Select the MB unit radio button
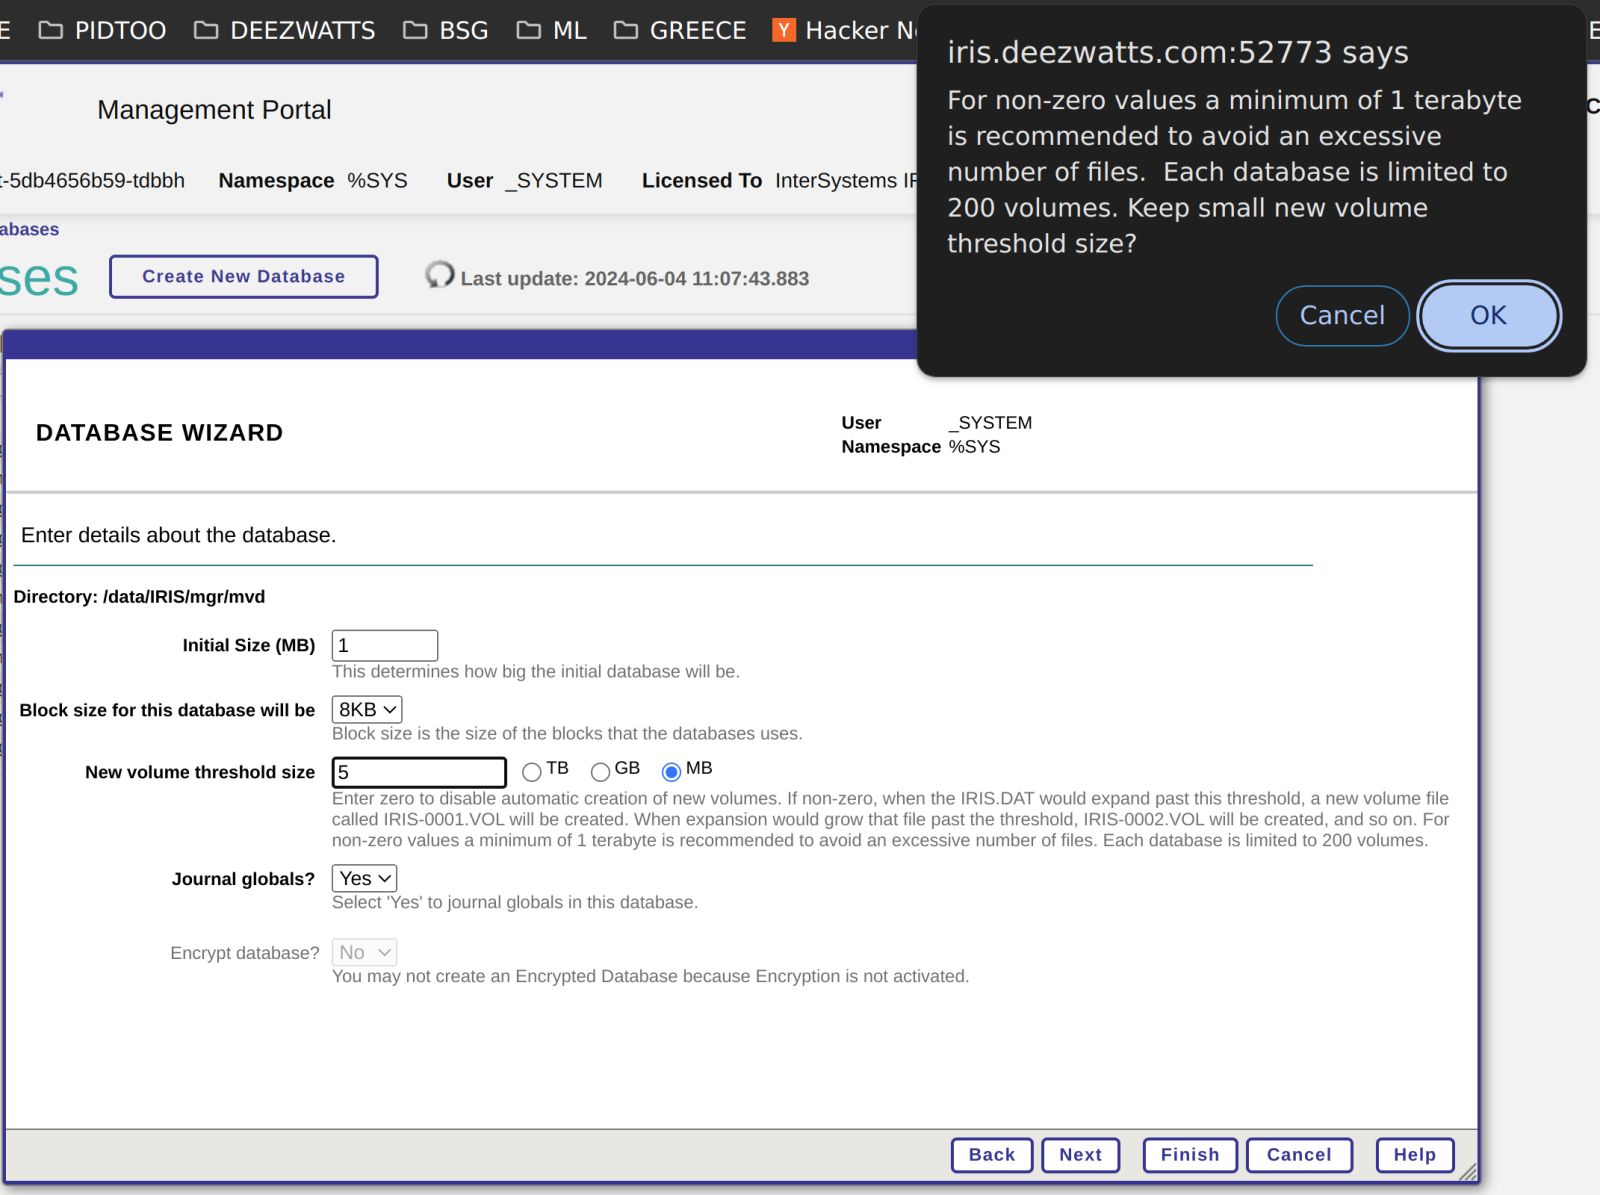The image size is (1600, 1195). tap(671, 771)
